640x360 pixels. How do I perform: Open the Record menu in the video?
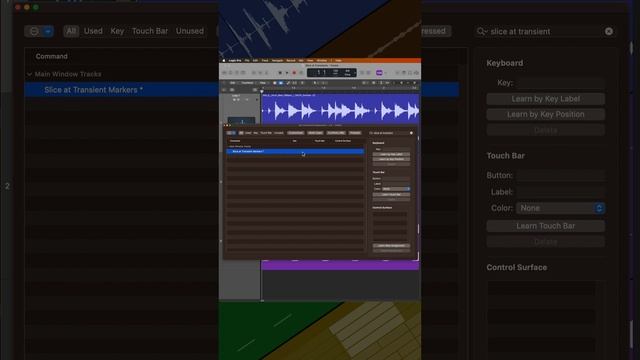[291, 60]
